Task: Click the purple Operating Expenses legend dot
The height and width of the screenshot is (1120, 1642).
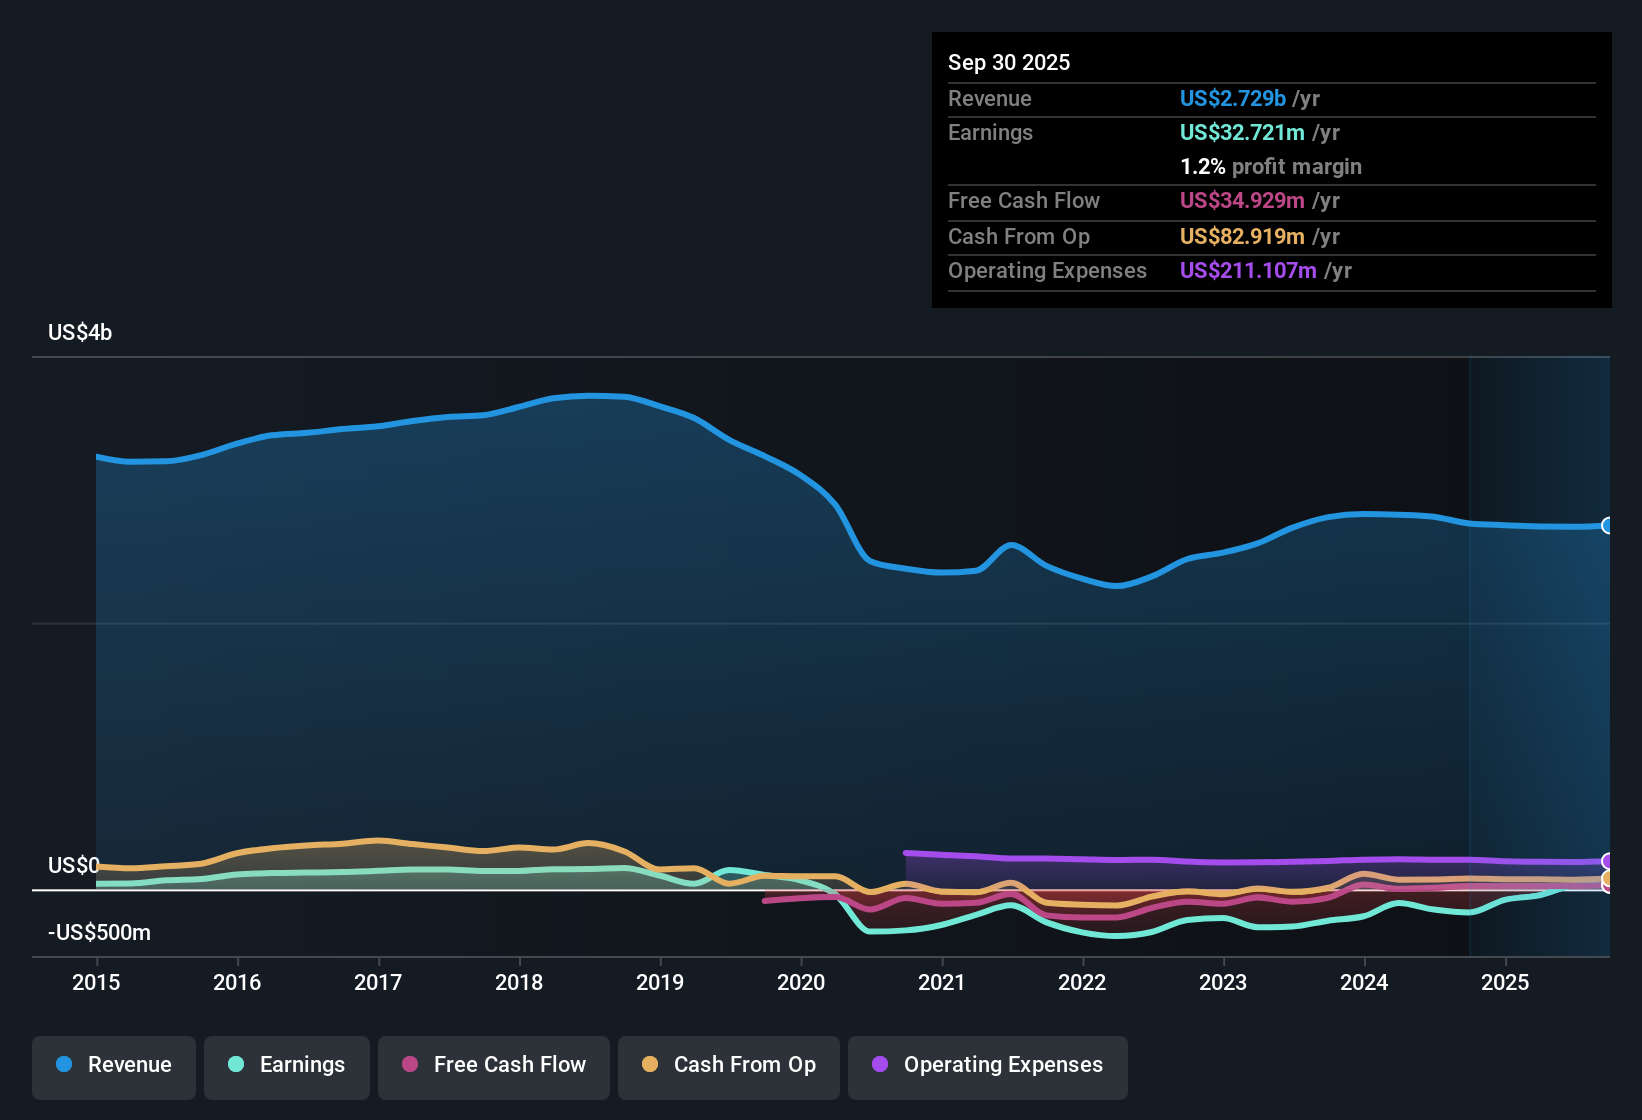Action: 879,1065
